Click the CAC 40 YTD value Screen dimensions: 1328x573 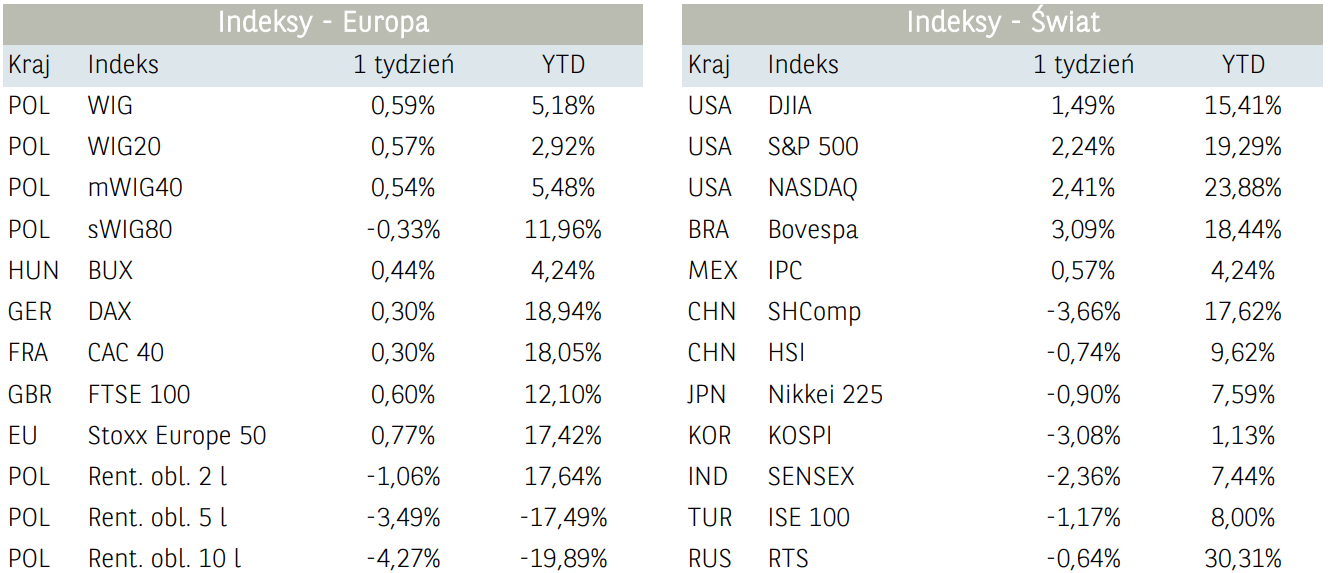[563, 353]
